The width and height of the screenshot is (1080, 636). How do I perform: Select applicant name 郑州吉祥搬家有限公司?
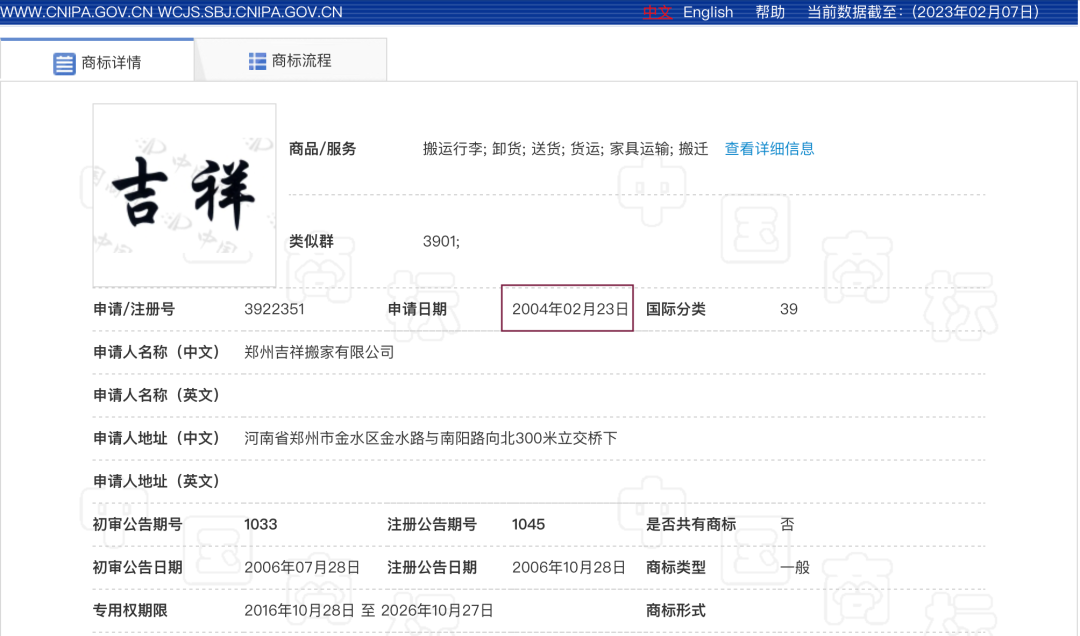319,352
